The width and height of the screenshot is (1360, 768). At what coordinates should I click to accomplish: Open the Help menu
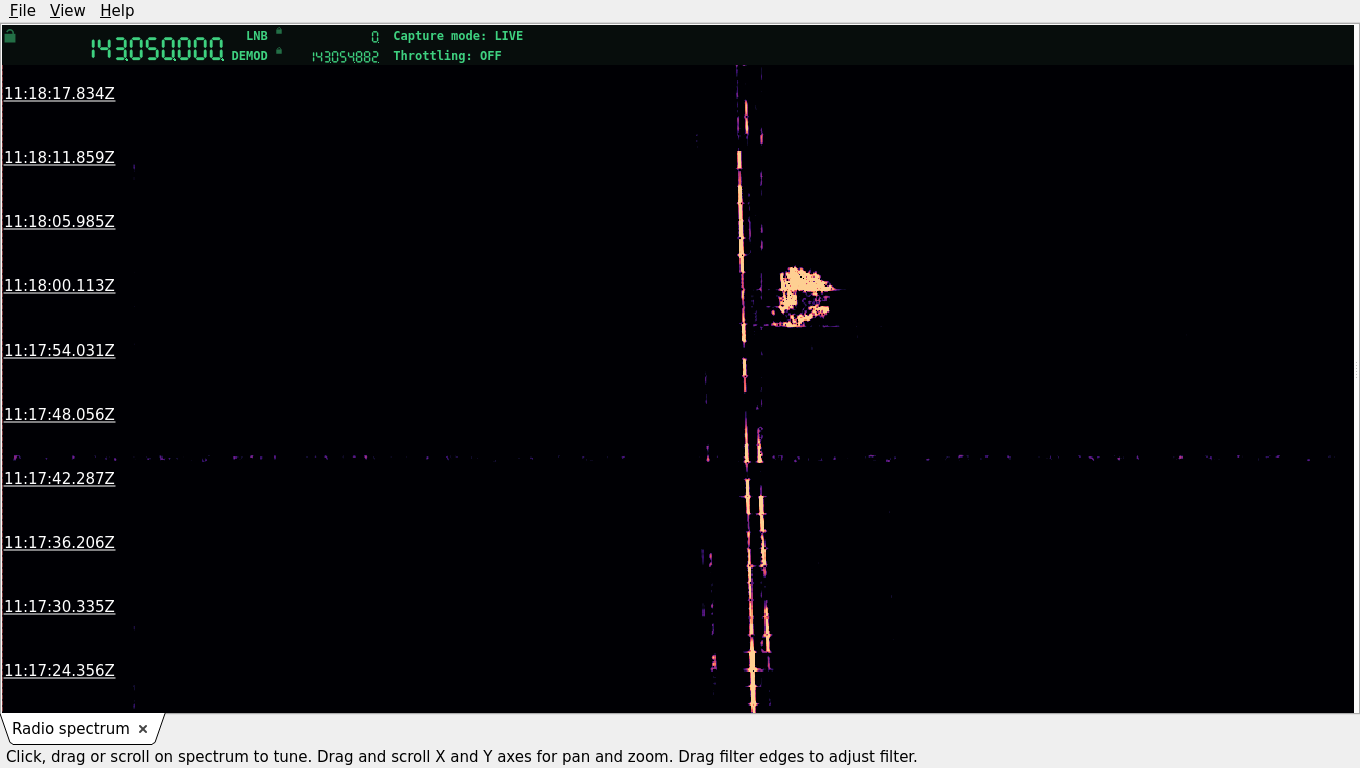pyautogui.click(x=117, y=11)
